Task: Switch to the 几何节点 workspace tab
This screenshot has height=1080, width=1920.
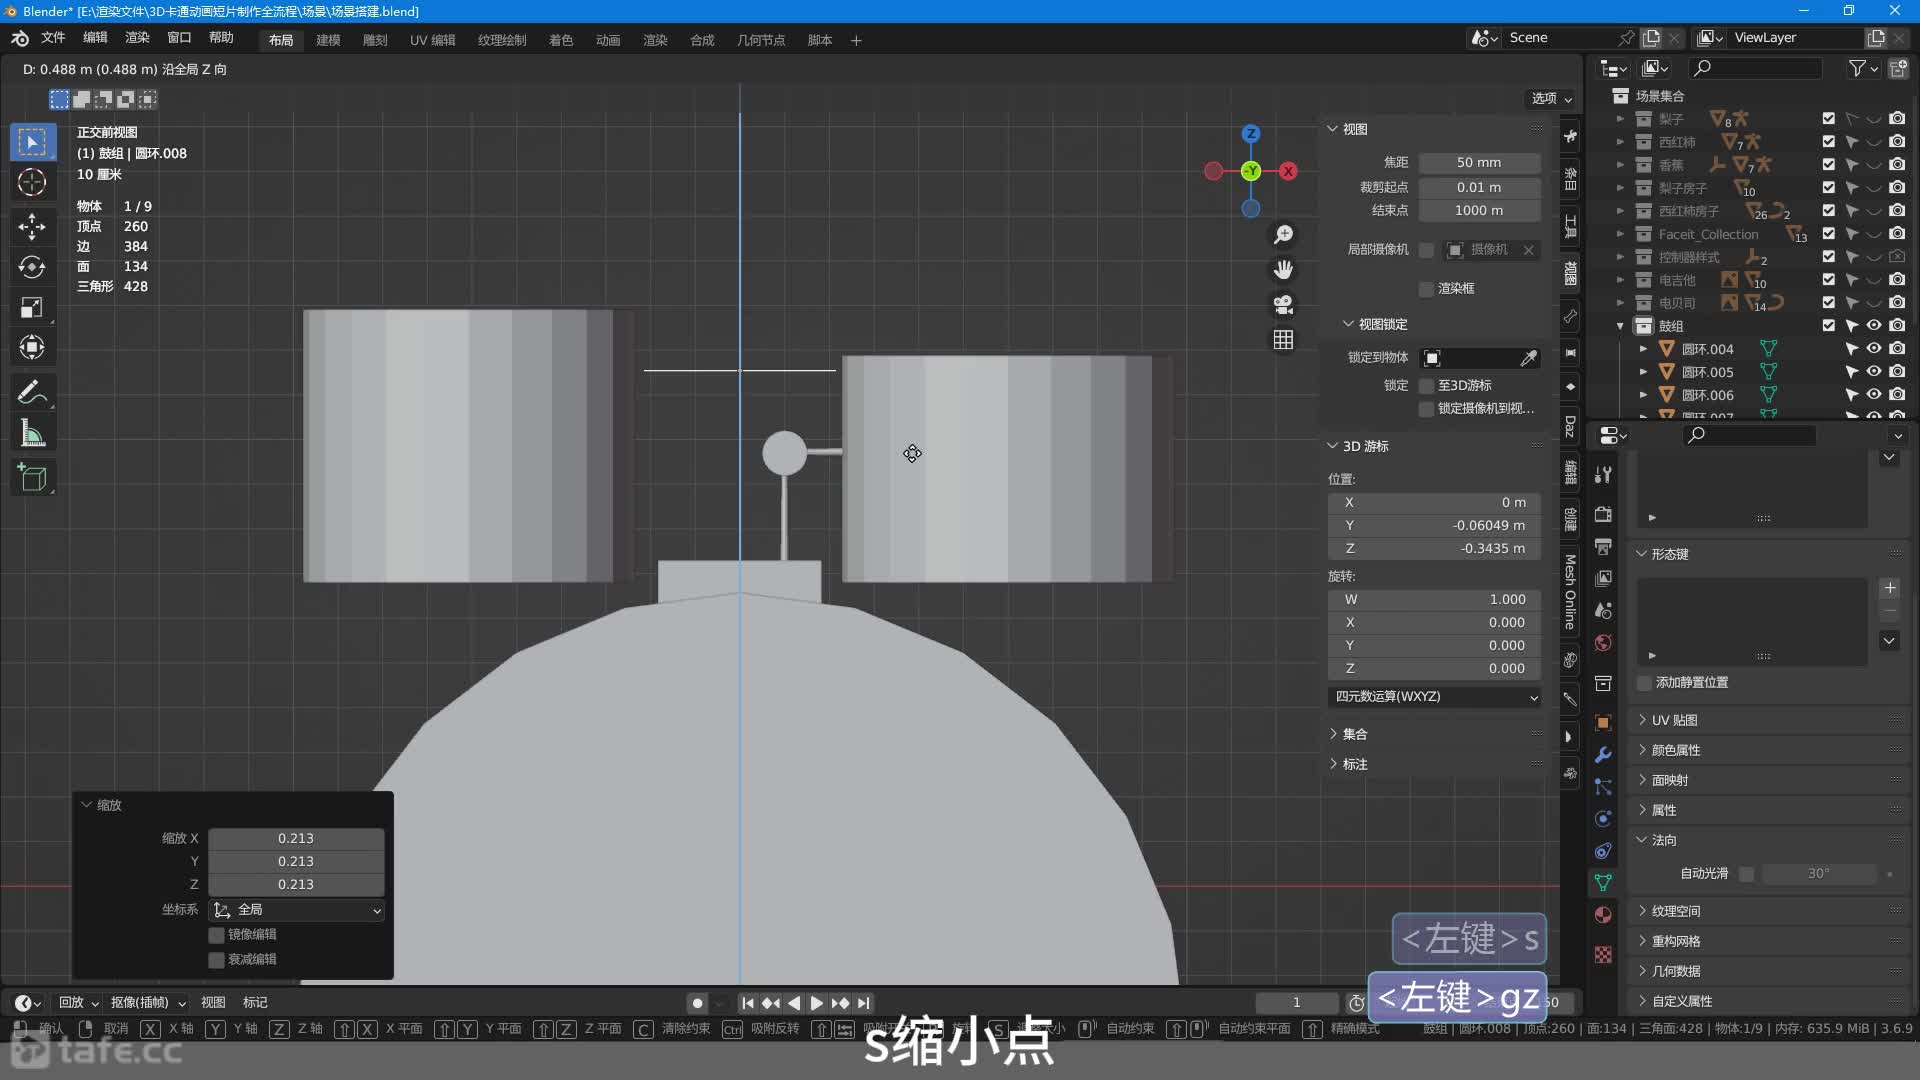Action: click(x=761, y=40)
